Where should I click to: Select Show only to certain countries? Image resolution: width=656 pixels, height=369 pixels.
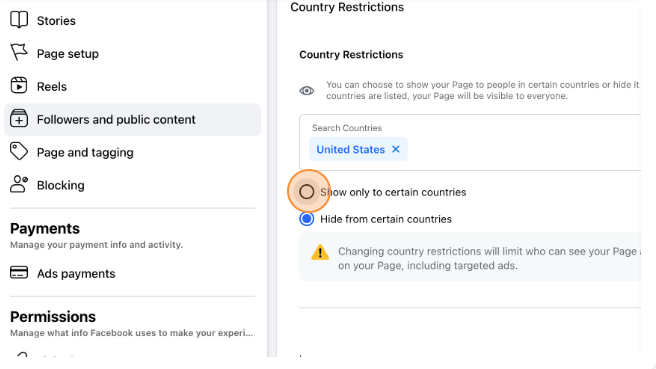(307, 192)
